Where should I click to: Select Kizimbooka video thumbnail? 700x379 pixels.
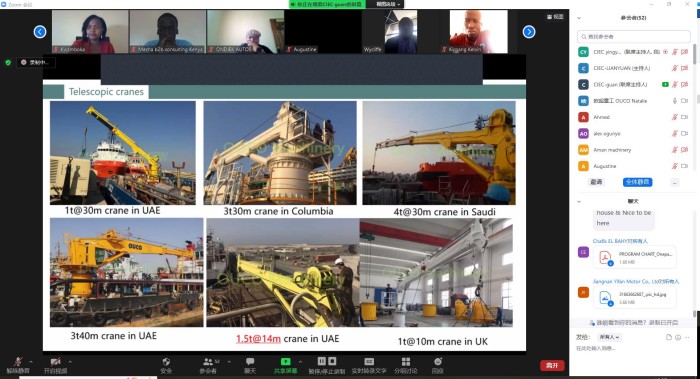click(90, 31)
